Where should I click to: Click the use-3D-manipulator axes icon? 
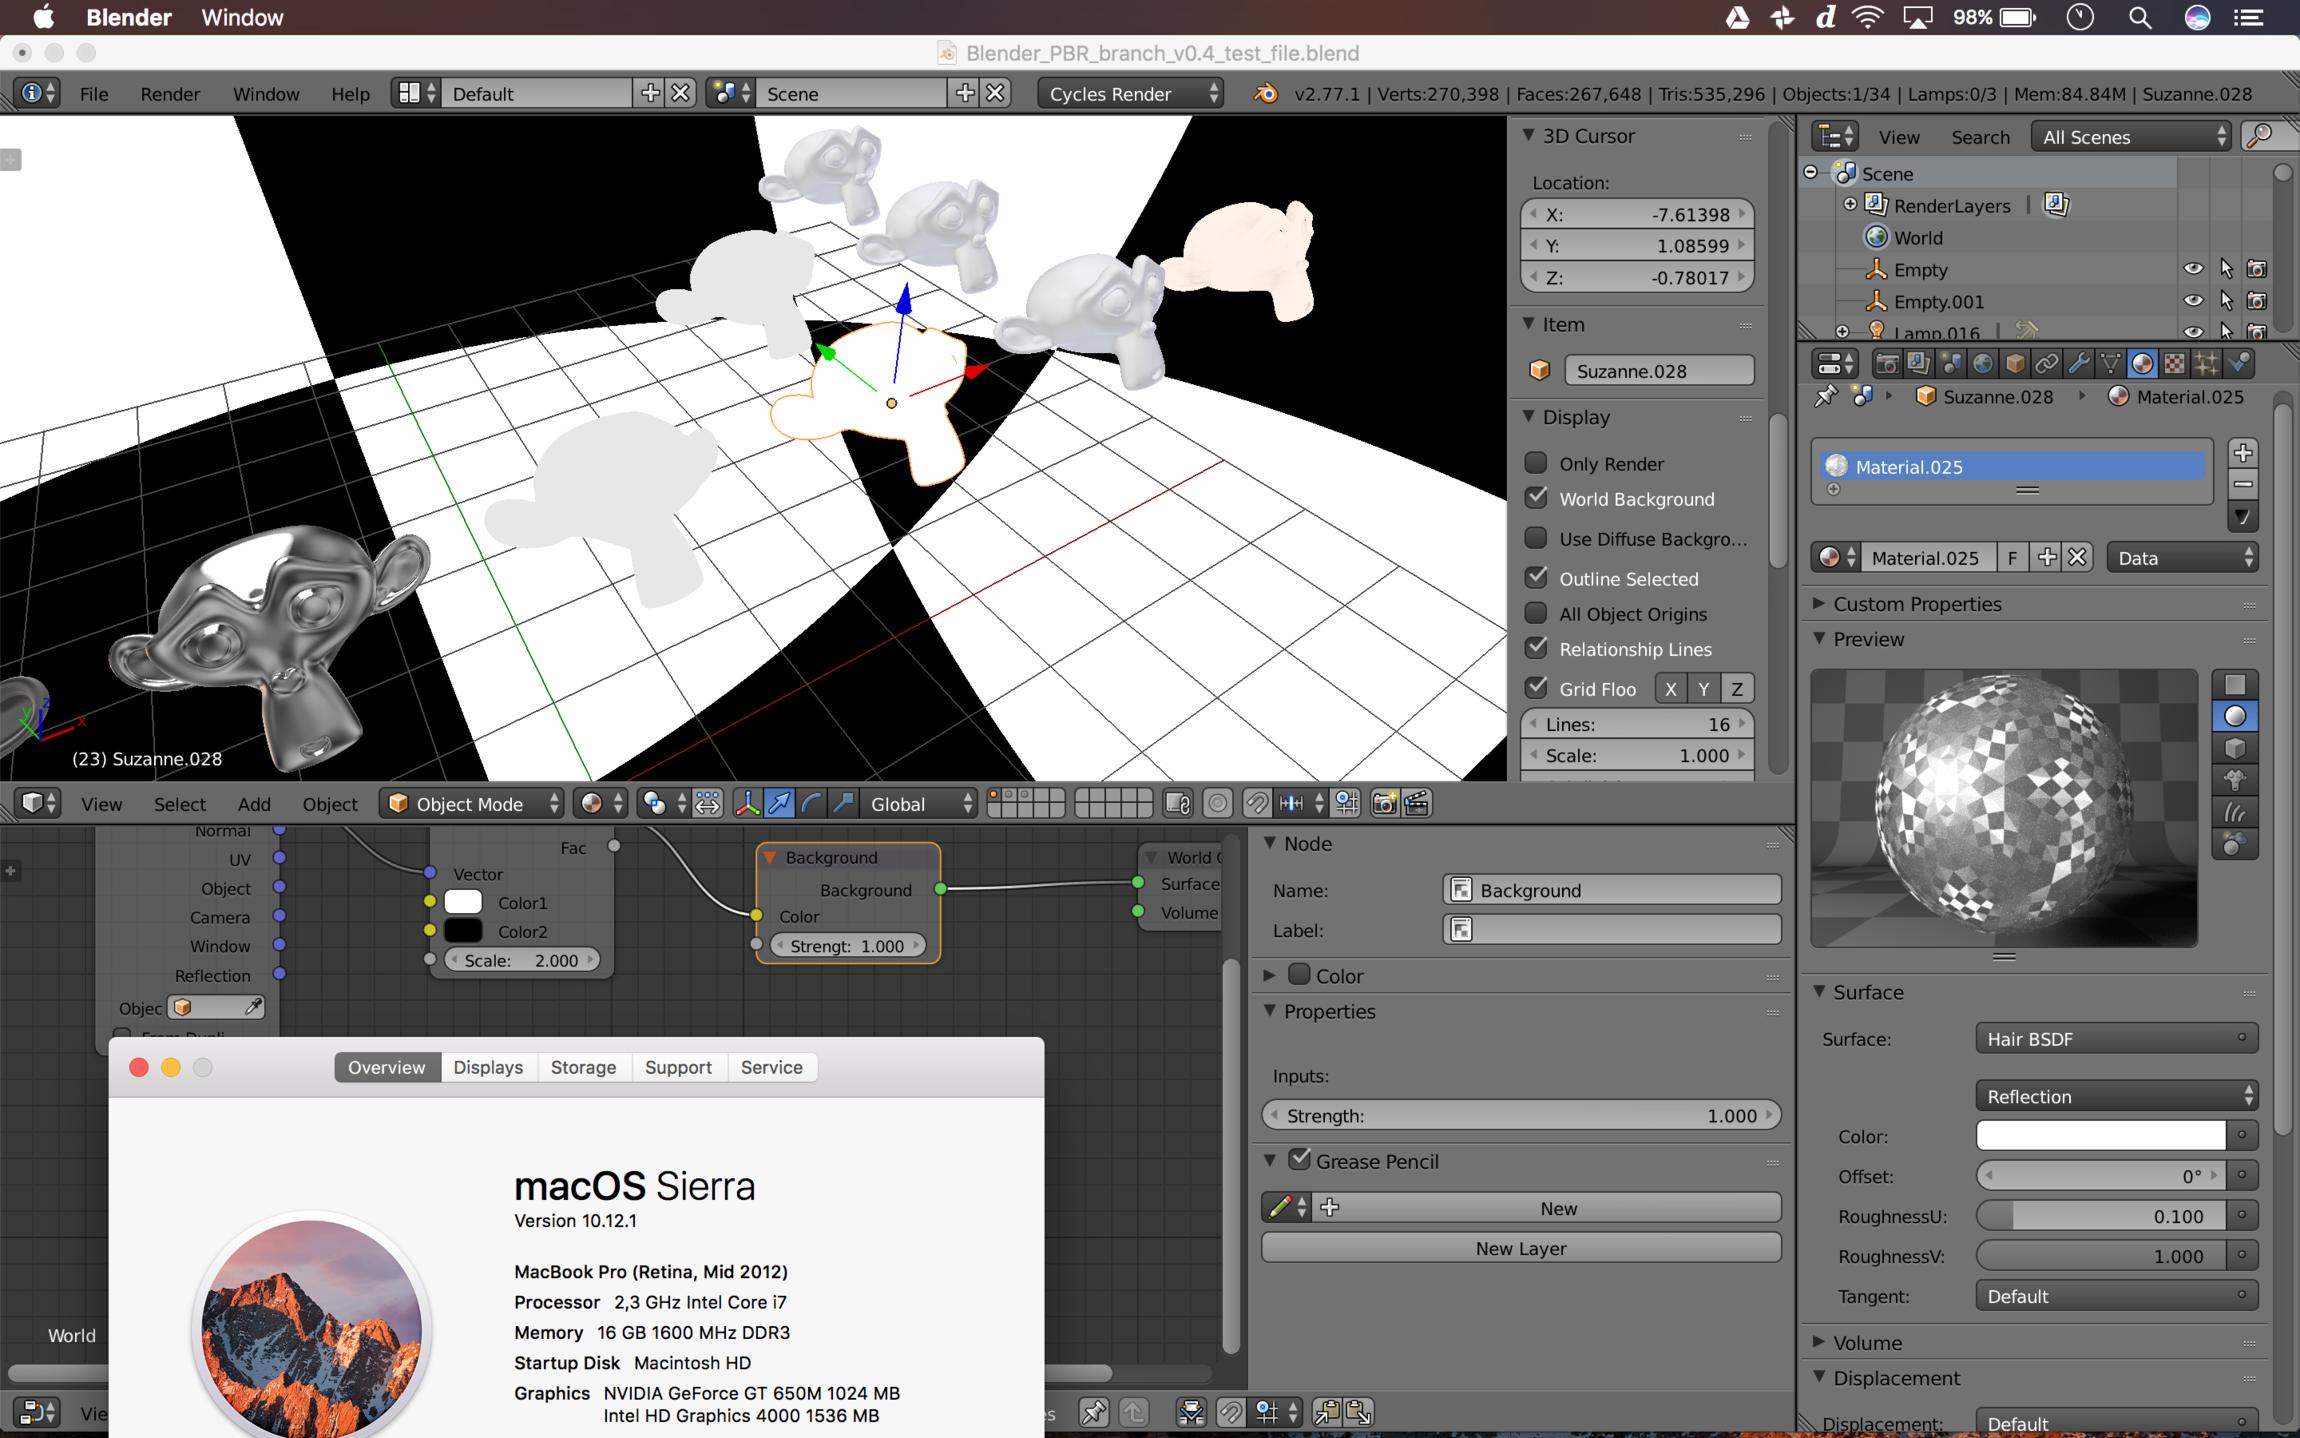(747, 803)
